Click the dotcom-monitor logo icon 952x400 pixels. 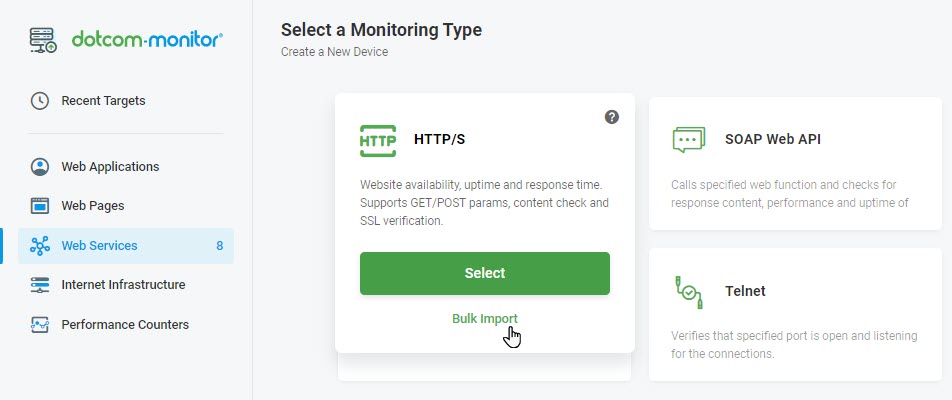coord(43,40)
